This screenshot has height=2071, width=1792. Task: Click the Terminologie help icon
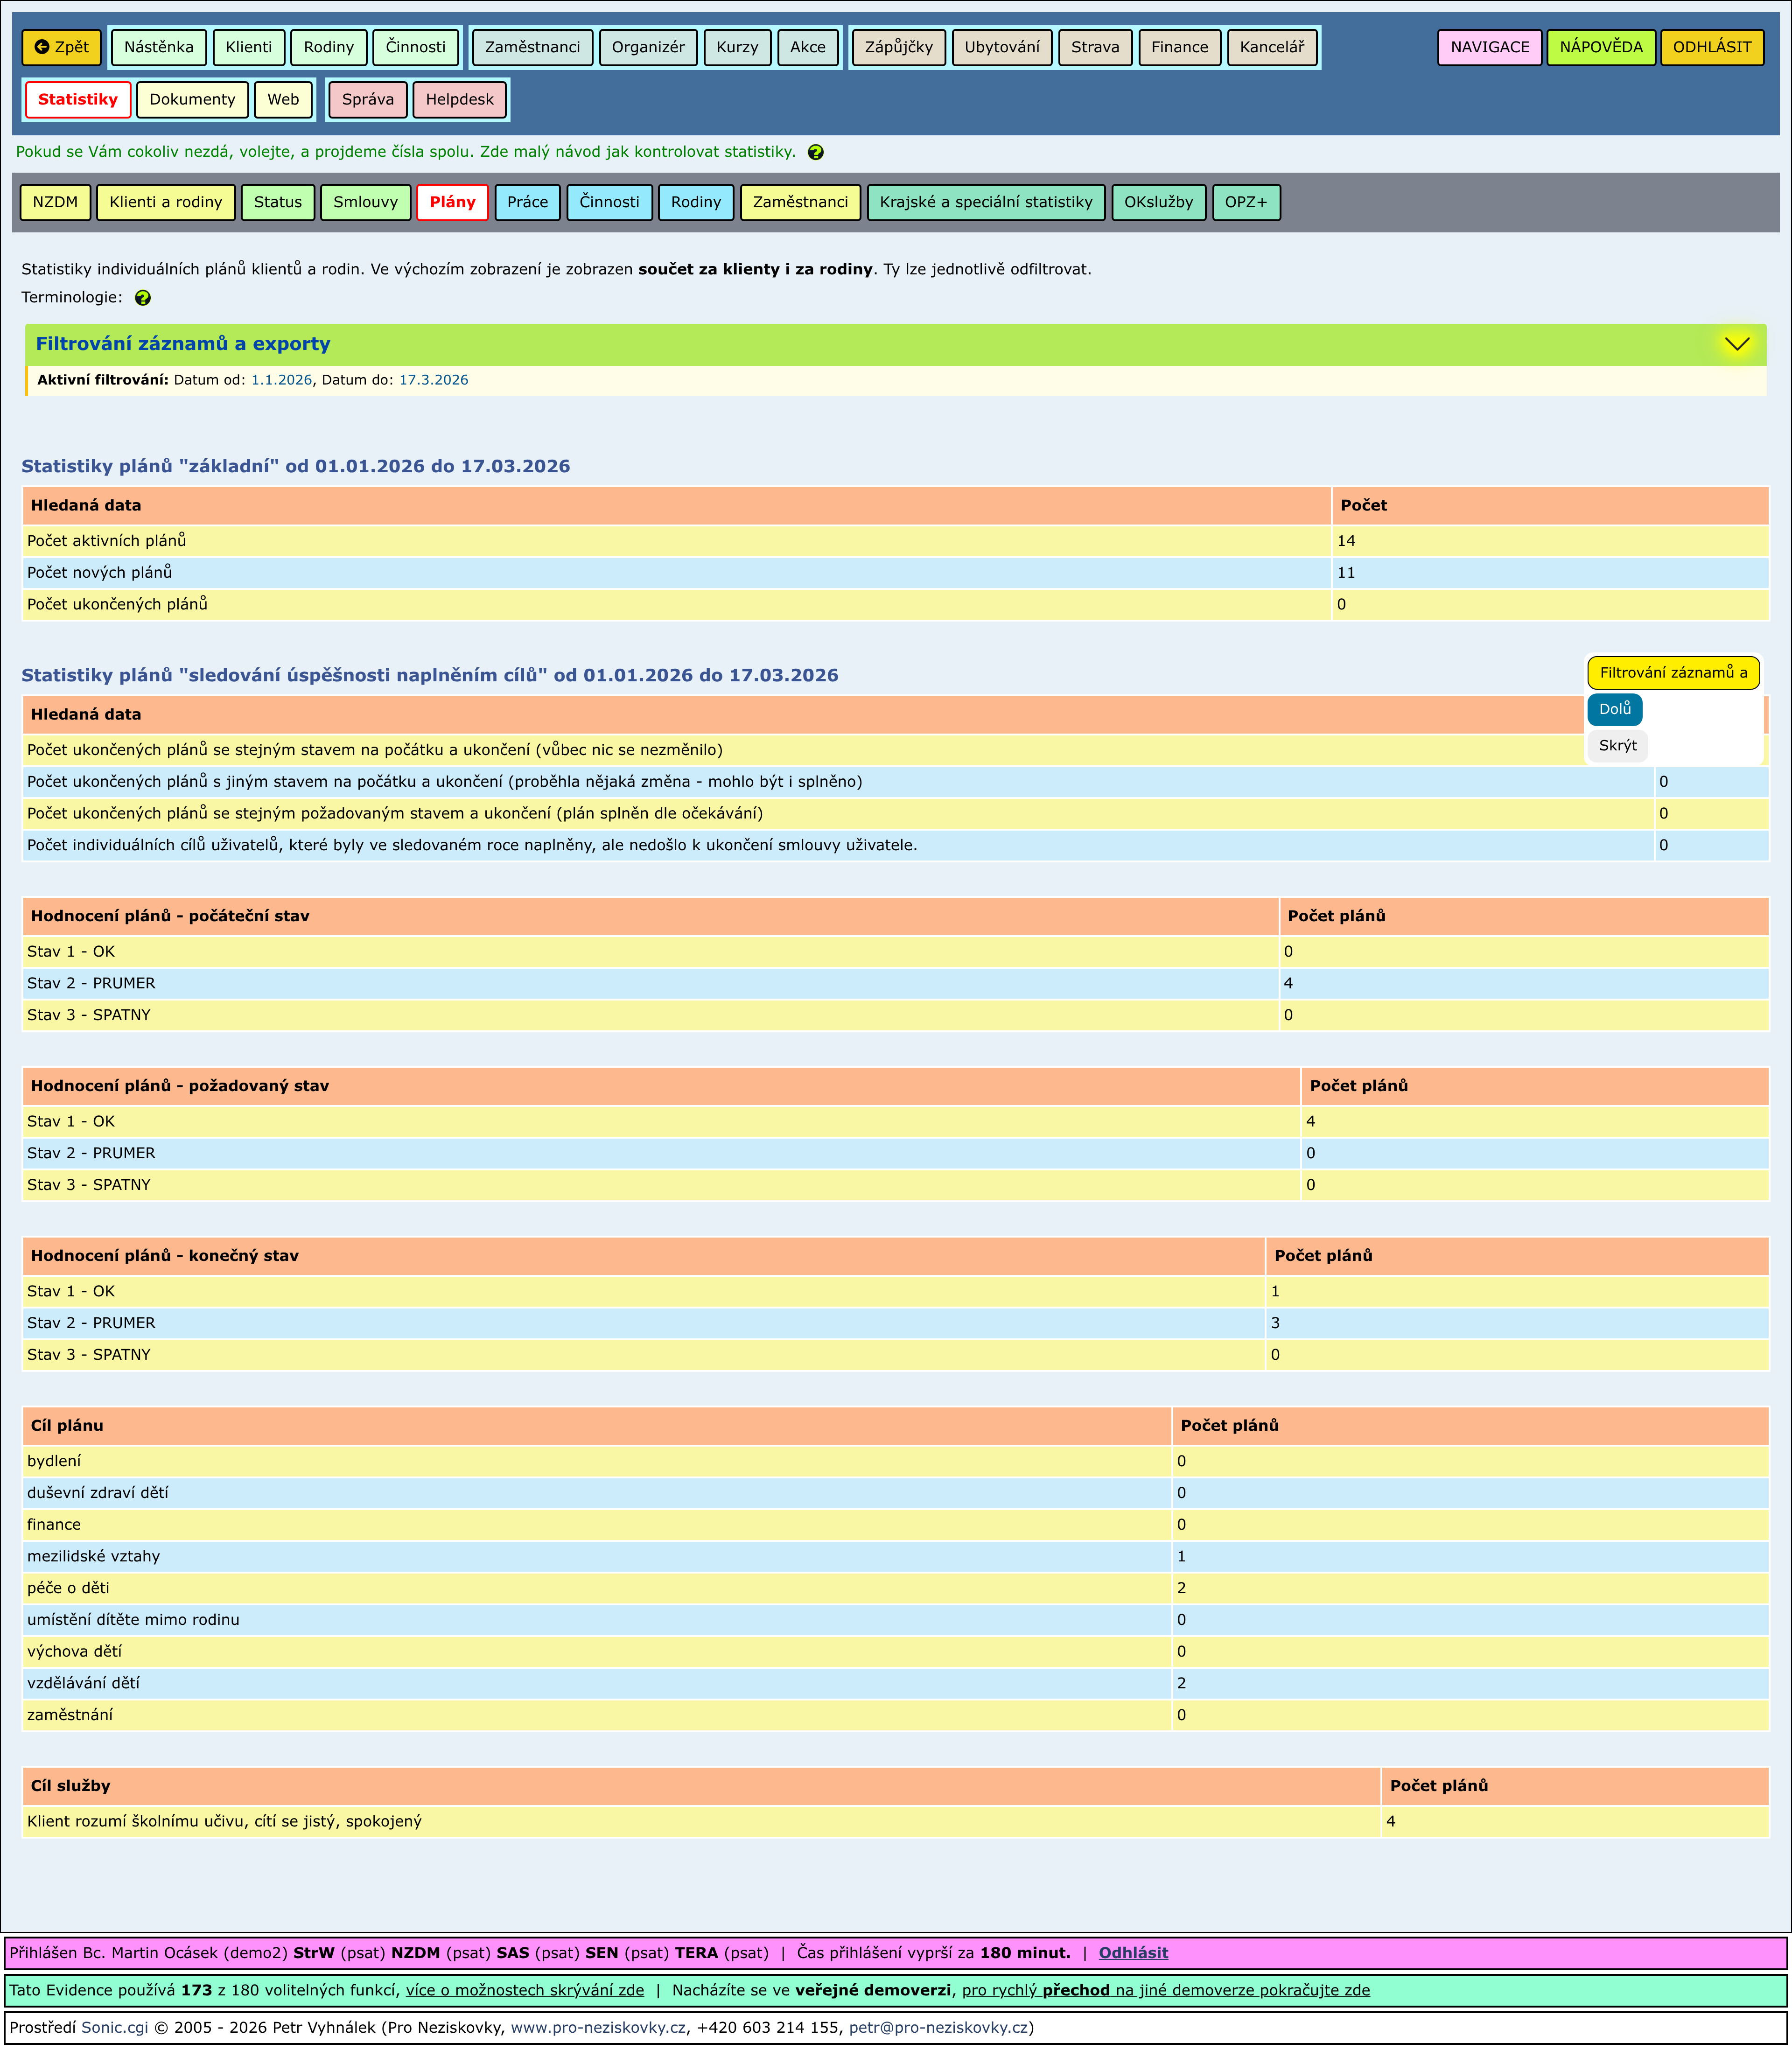[143, 298]
